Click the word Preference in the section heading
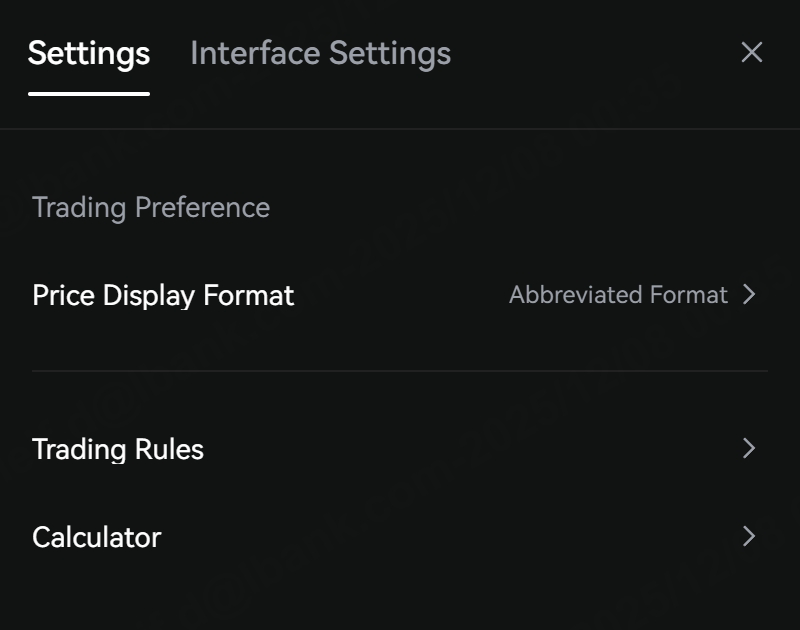The width and height of the screenshot is (800, 630). [x=202, y=208]
